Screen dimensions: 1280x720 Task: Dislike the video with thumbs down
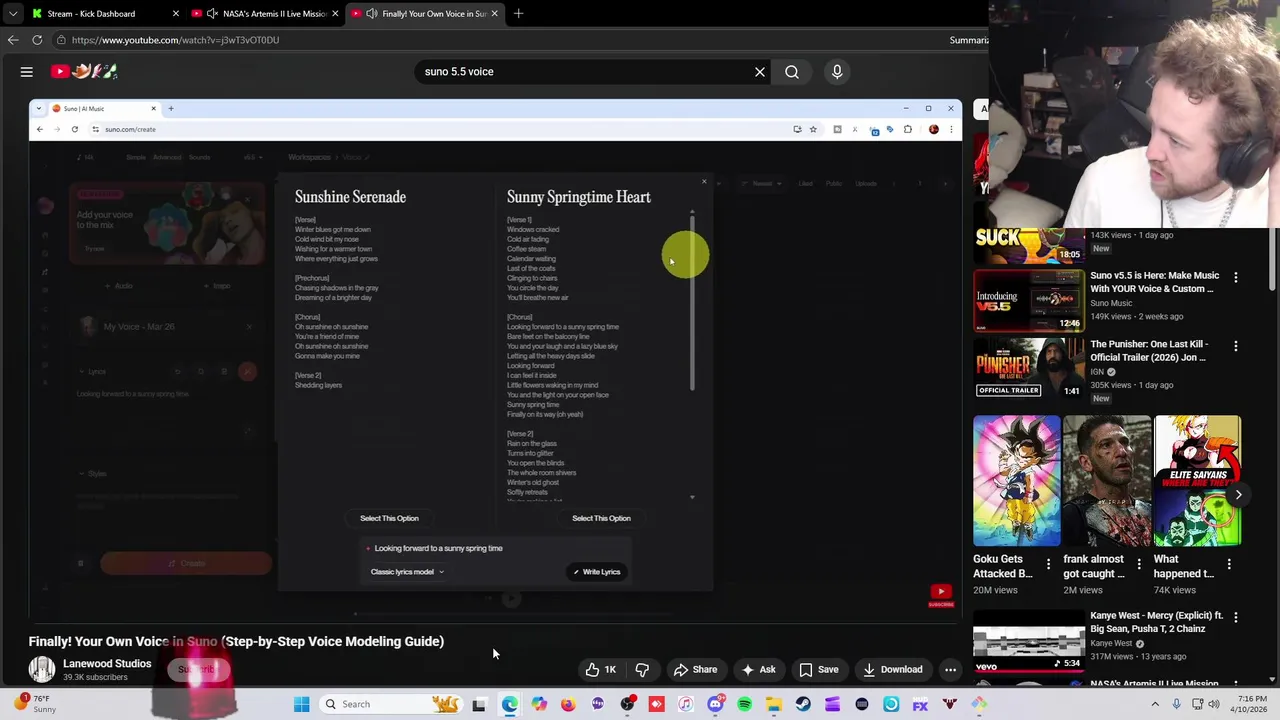pos(642,670)
